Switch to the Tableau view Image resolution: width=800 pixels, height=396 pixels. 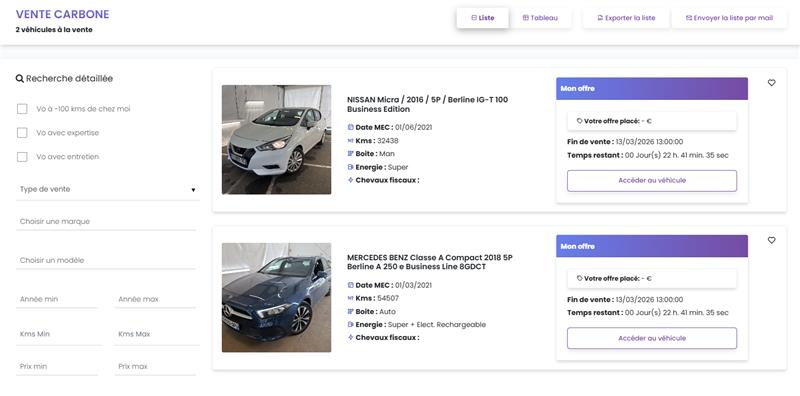[540, 18]
